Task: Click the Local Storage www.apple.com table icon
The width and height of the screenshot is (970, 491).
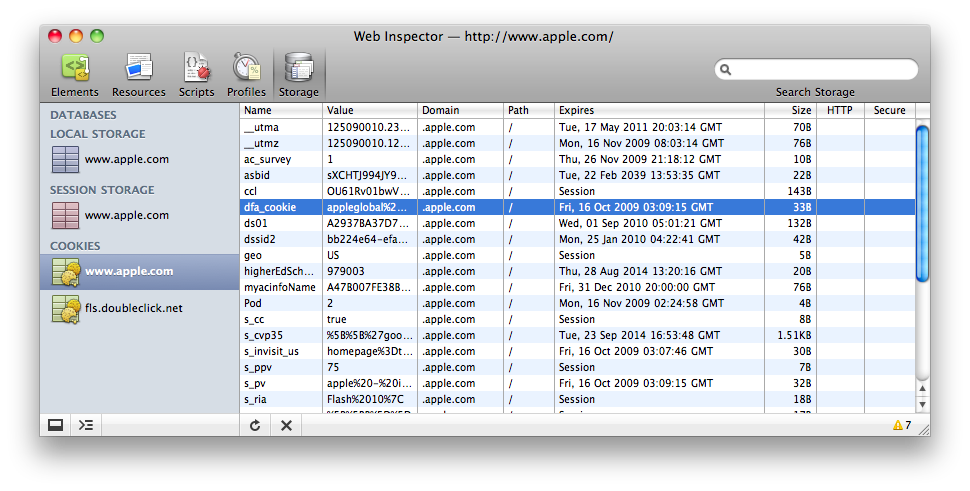Action: [x=65, y=159]
